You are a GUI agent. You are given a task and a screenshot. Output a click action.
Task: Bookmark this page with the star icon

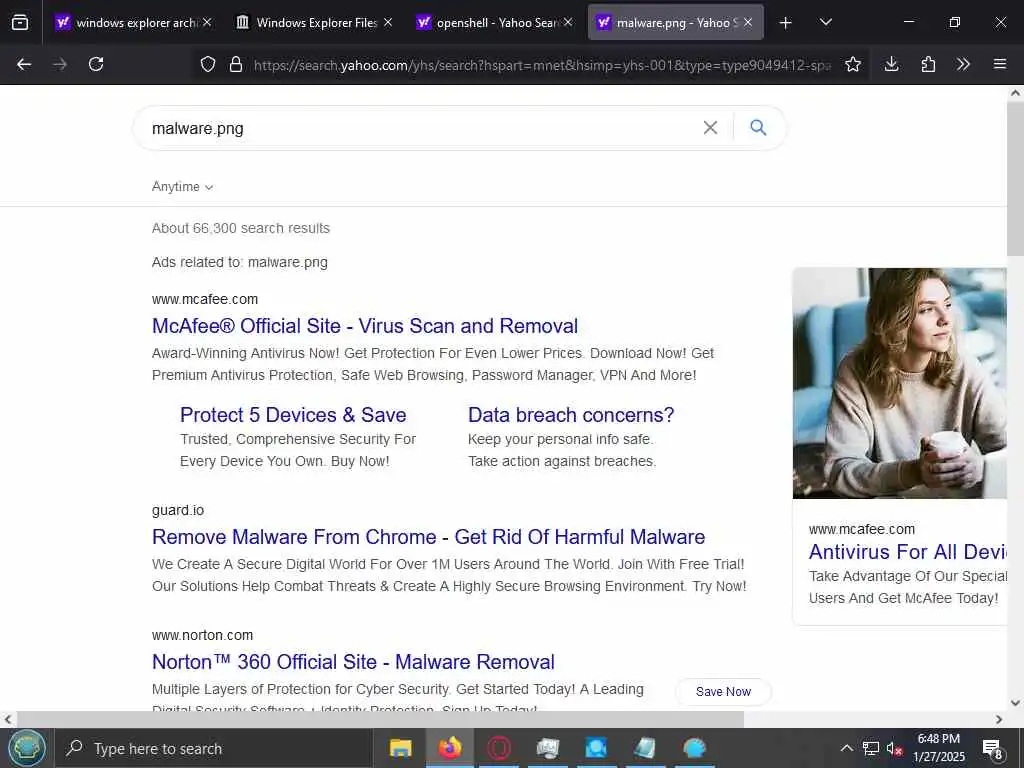pyautogui.click(x=853, y=64)
